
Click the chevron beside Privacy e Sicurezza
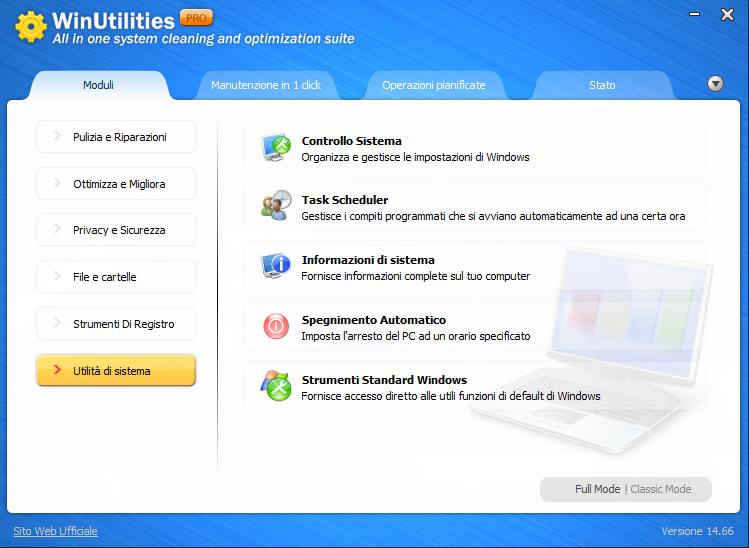tap(57, 229)
